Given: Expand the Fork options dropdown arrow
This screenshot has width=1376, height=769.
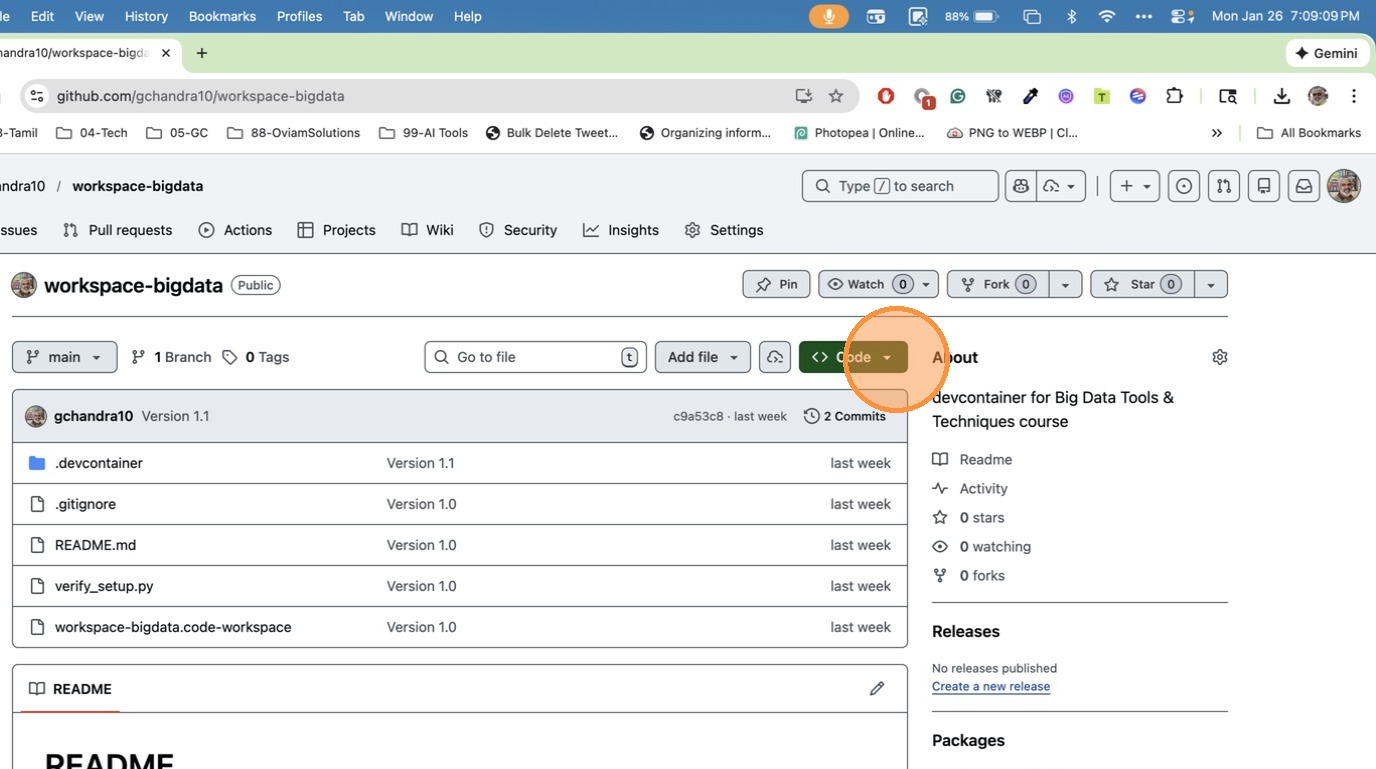Looking at the screenshot, I should (1065, 284).
